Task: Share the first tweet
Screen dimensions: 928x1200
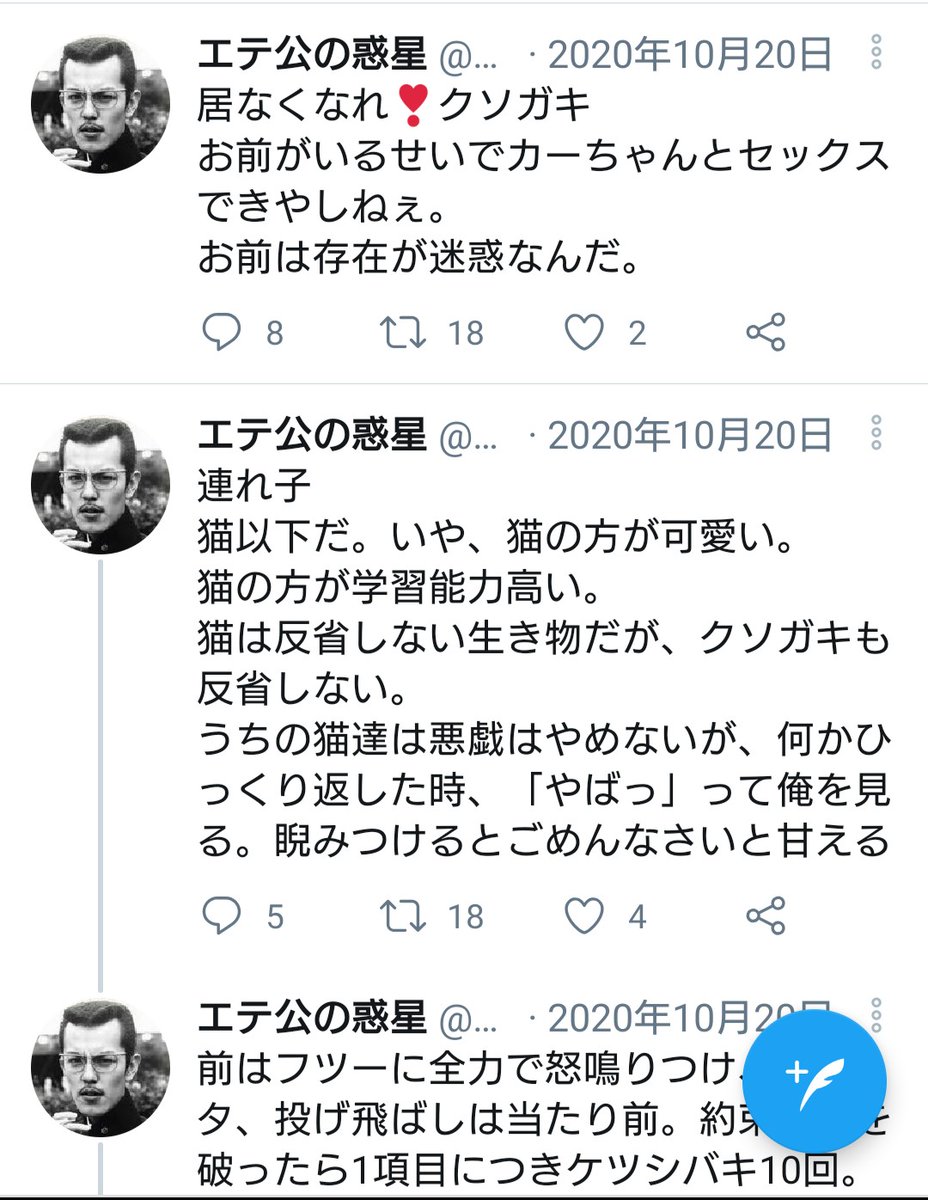Action: coord(766,333)
